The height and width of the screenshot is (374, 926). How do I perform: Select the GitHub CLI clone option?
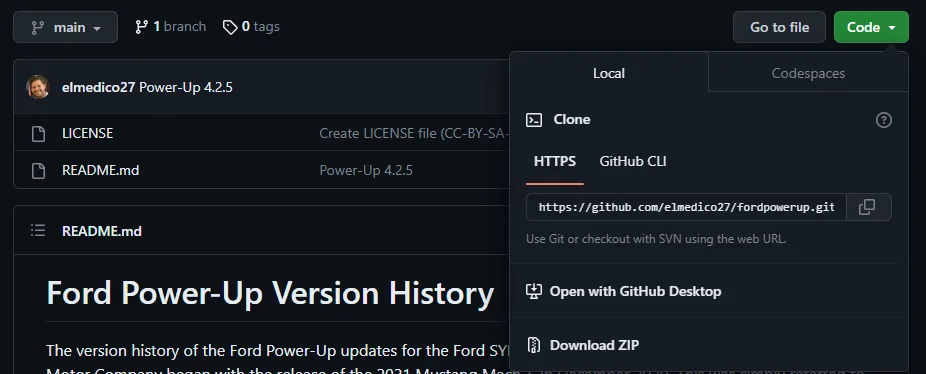(x=632, y=161)
